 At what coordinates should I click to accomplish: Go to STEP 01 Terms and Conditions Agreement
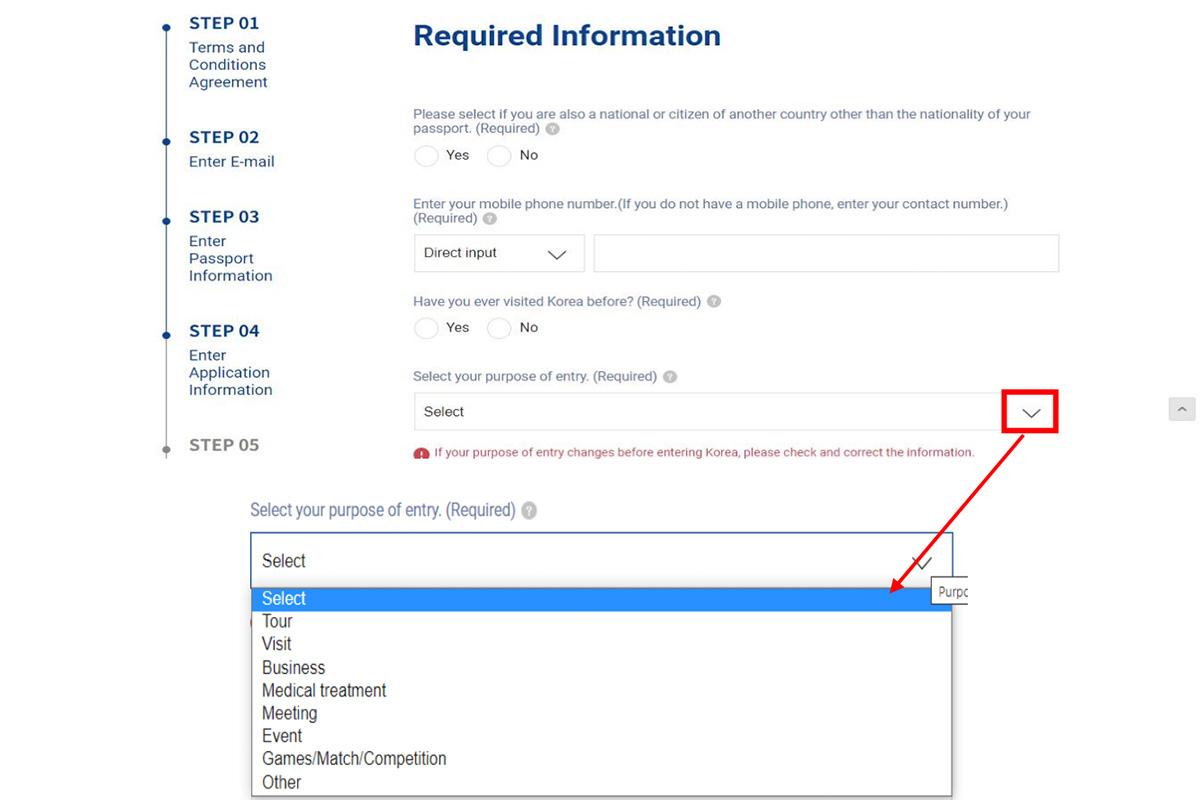point(227,52)
